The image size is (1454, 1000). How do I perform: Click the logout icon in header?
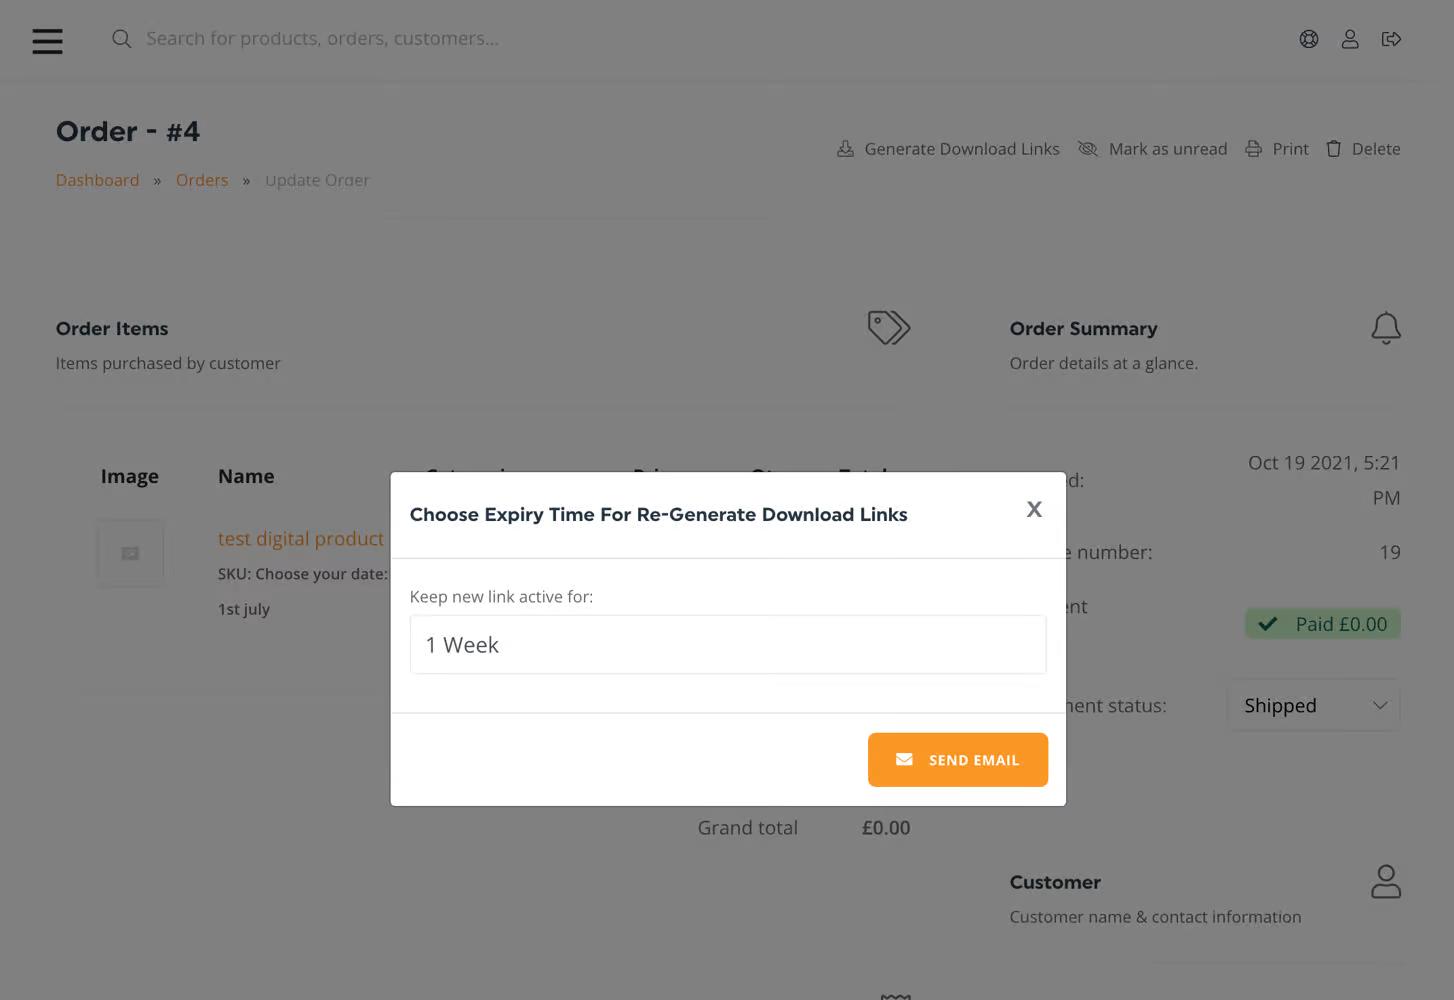click(x=1391, y=39)
